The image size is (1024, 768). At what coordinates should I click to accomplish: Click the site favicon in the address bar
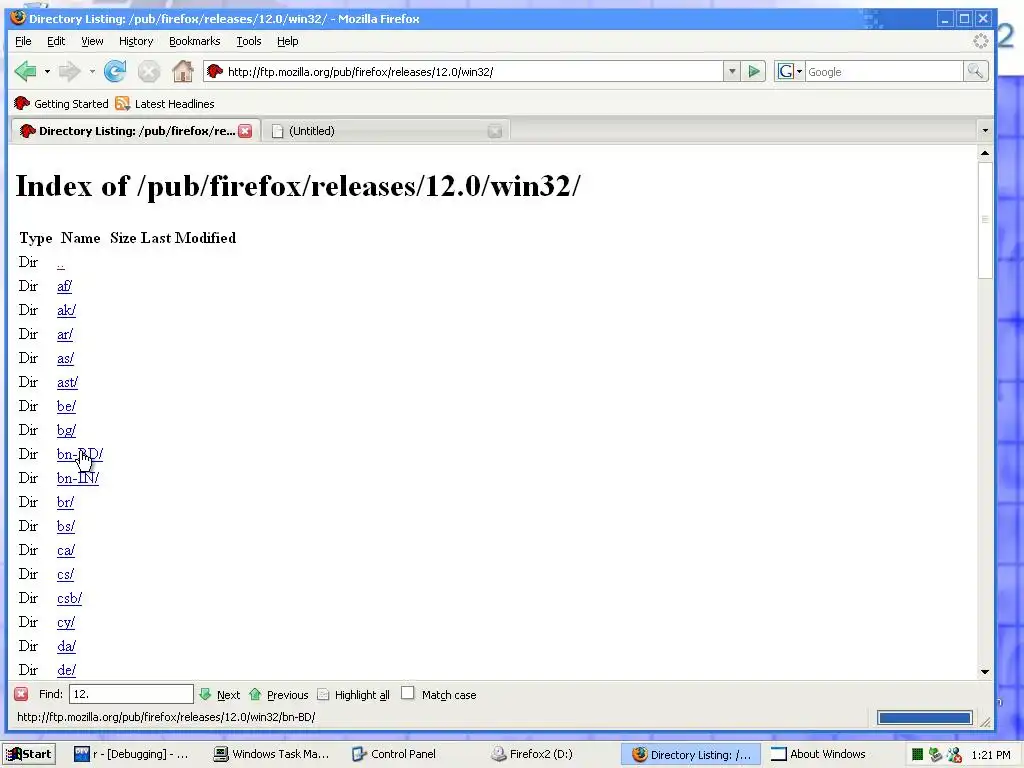click(215, 71)
